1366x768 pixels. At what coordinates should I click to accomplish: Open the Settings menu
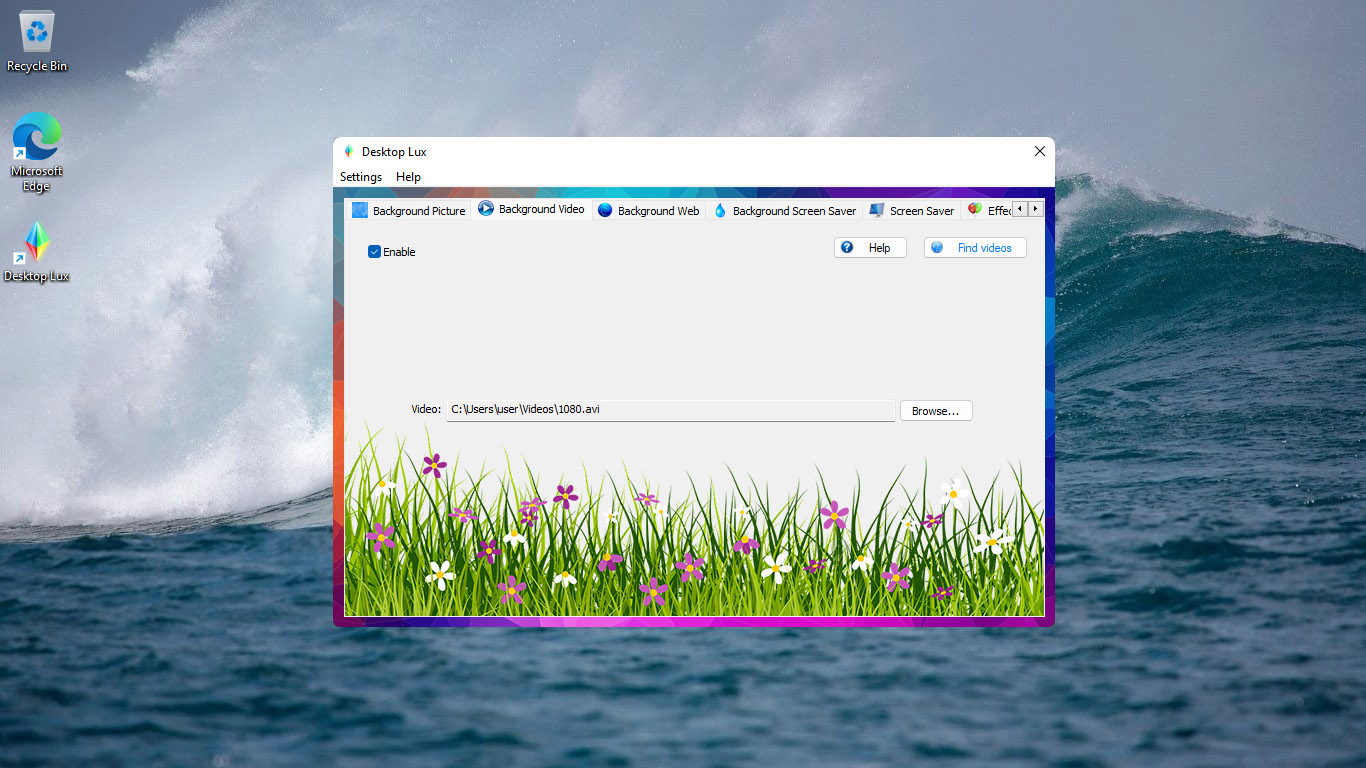(x=361, y=177)
